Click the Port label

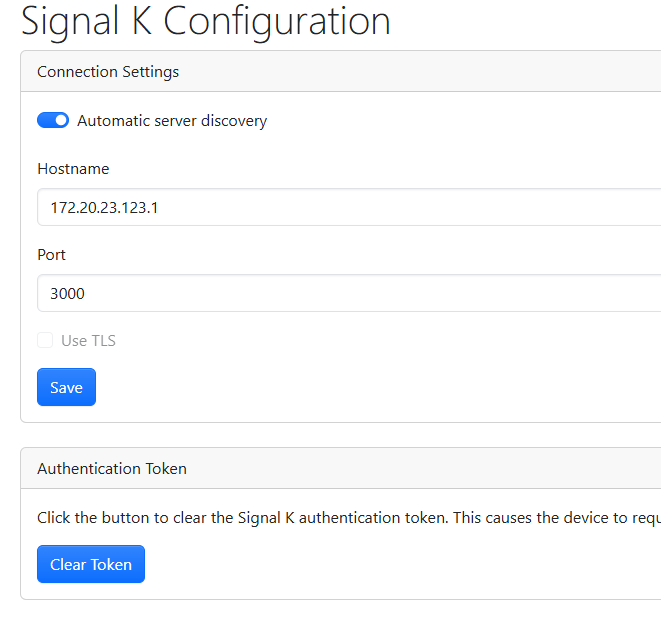(51, 255)
